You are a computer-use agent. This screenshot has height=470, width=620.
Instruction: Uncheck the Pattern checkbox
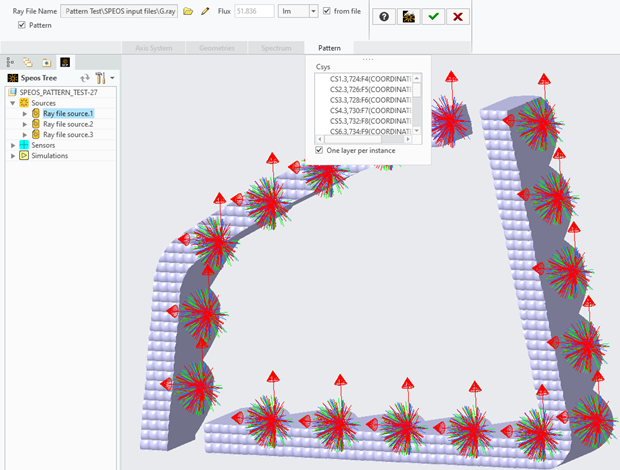23,25
